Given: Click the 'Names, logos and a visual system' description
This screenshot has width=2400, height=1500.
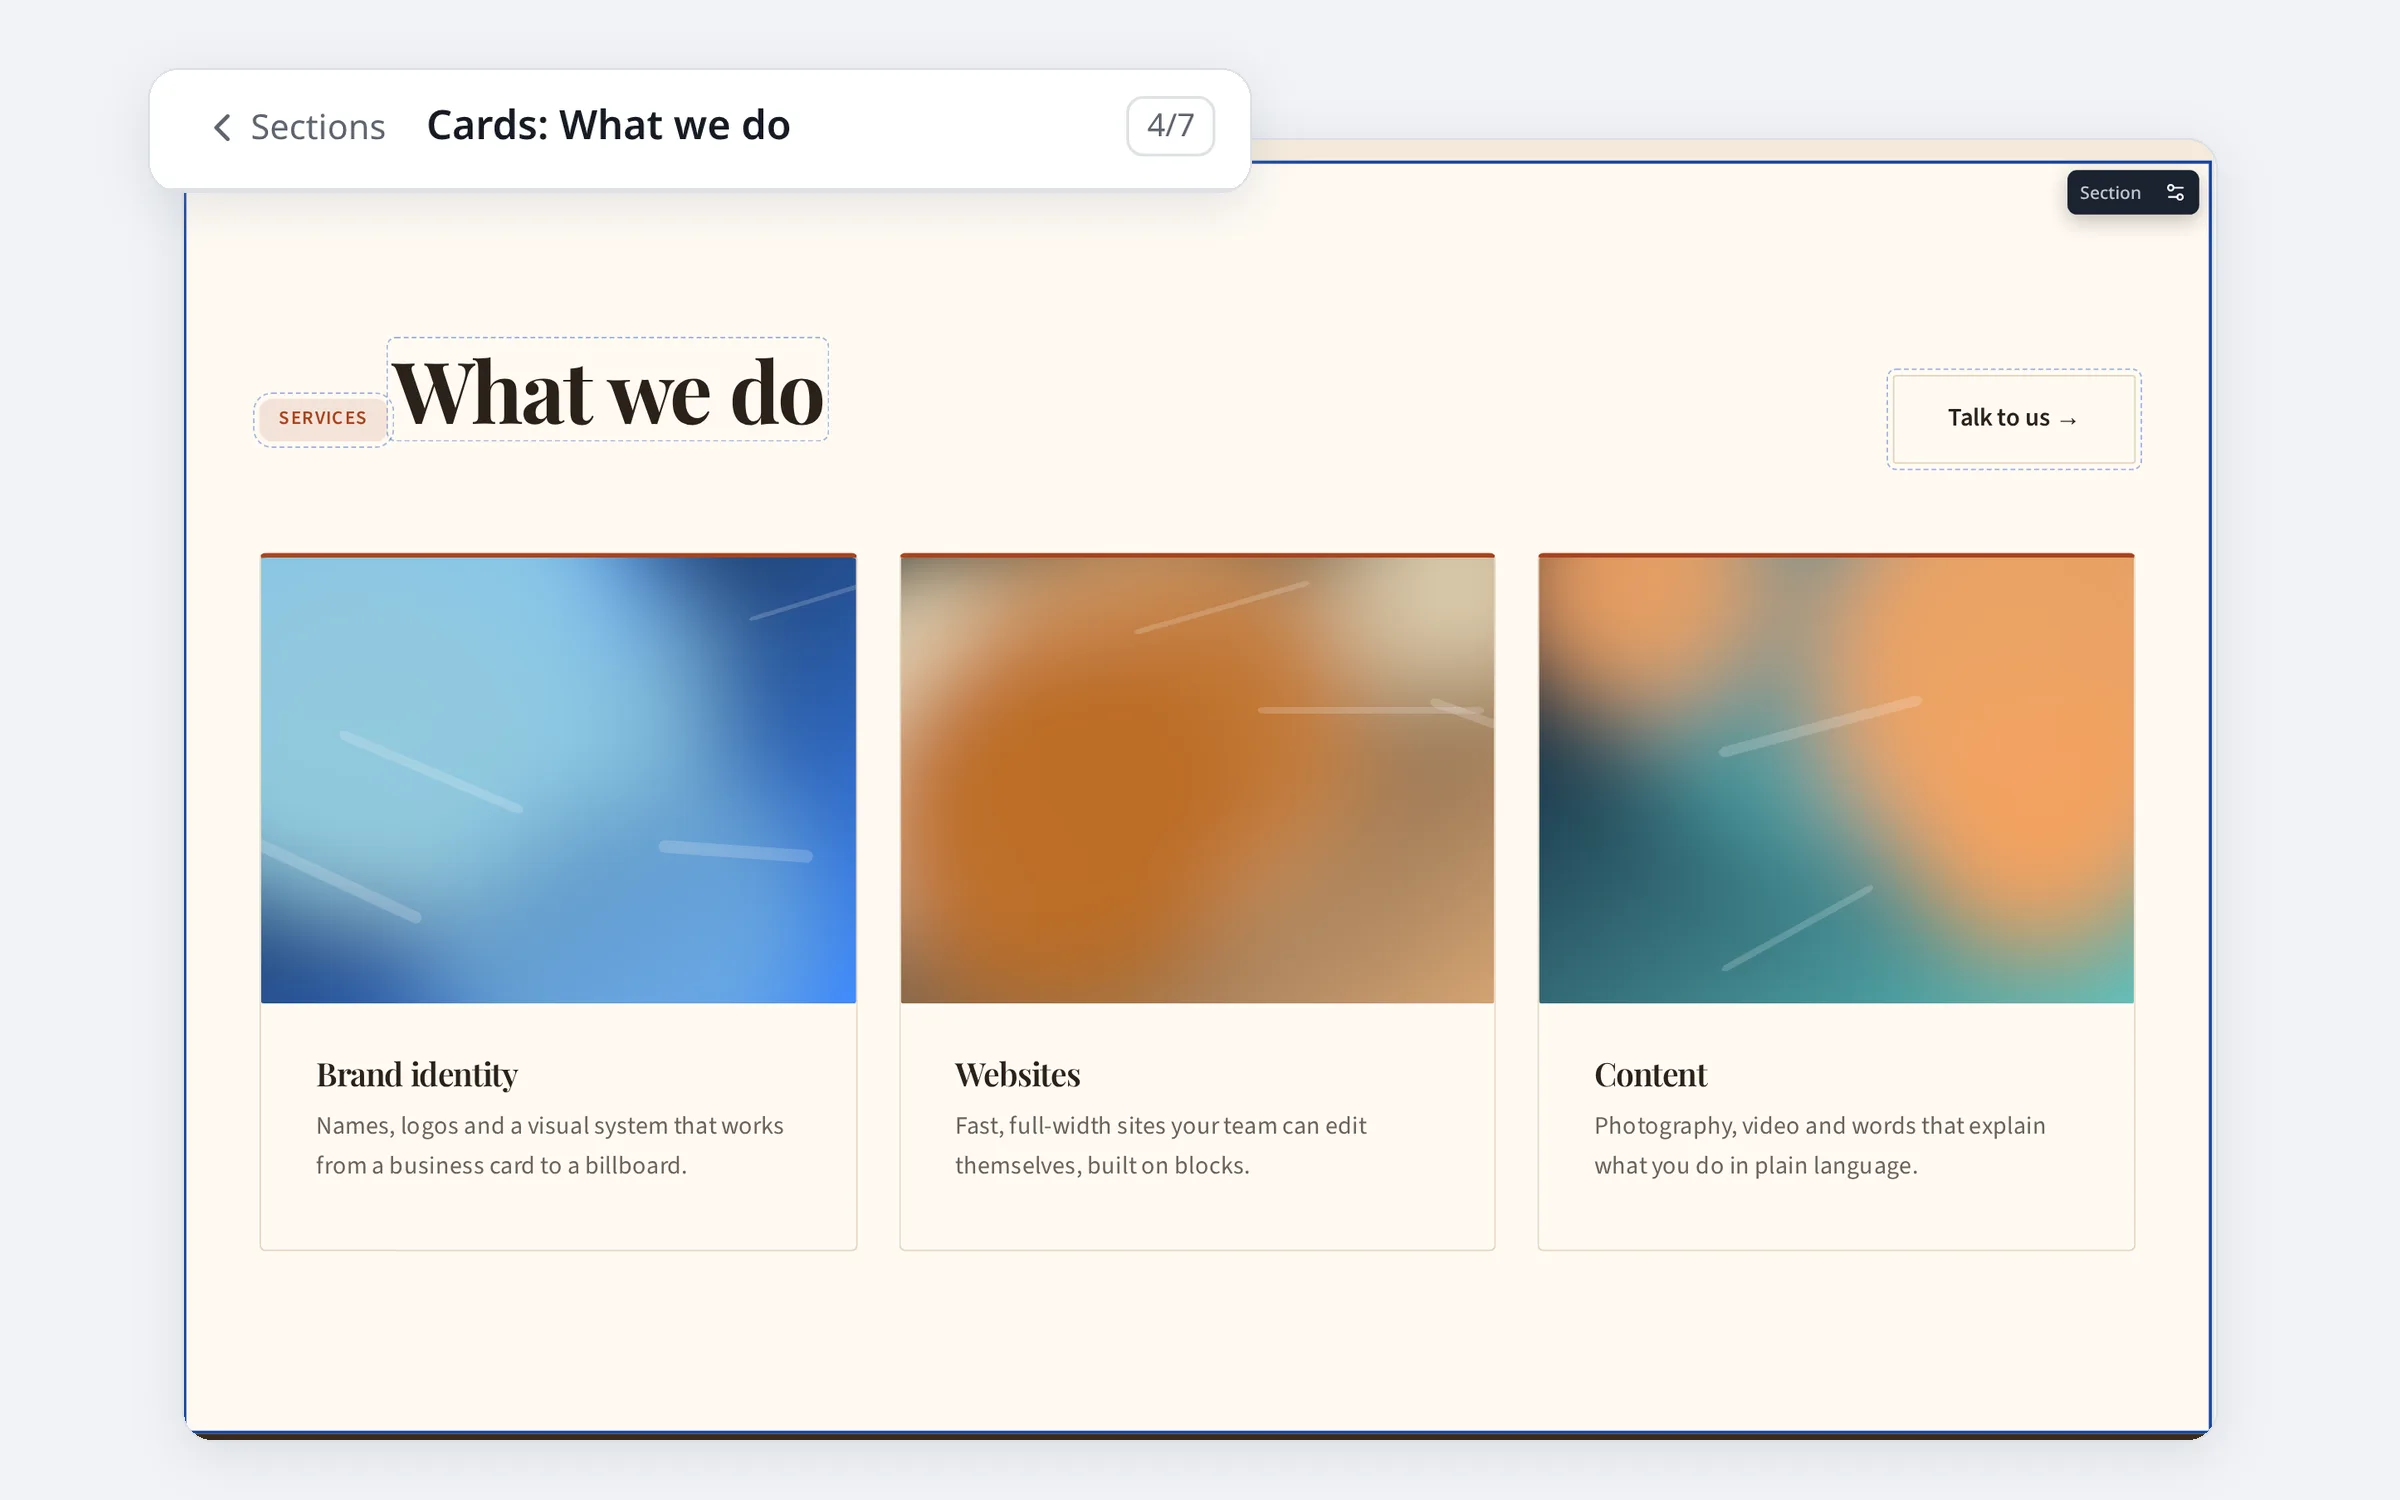Looking at the screenshot, I should click(x=550, y=1146).
